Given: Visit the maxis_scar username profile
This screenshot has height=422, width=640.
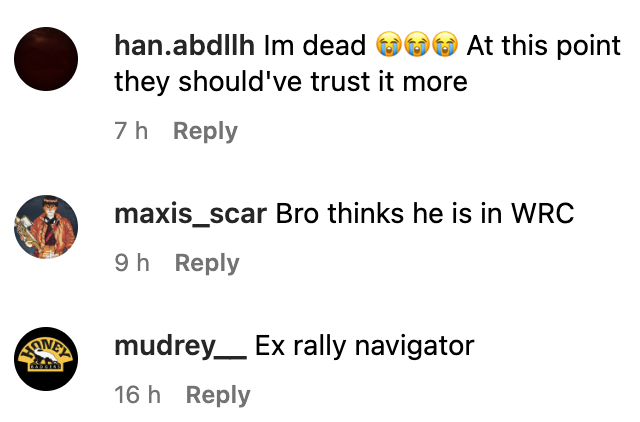Looking at the screenshot, I should tap(191, 213).
